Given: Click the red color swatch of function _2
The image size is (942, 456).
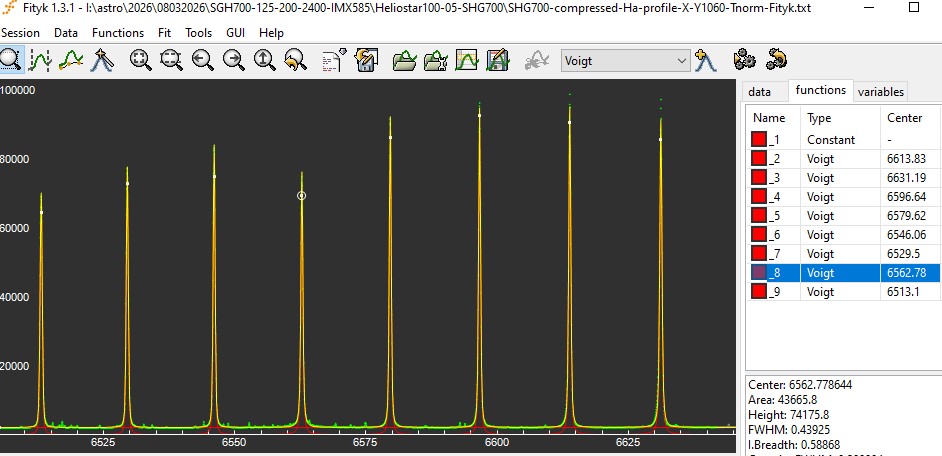Looking at the screenshot, I should coord(759,159).
